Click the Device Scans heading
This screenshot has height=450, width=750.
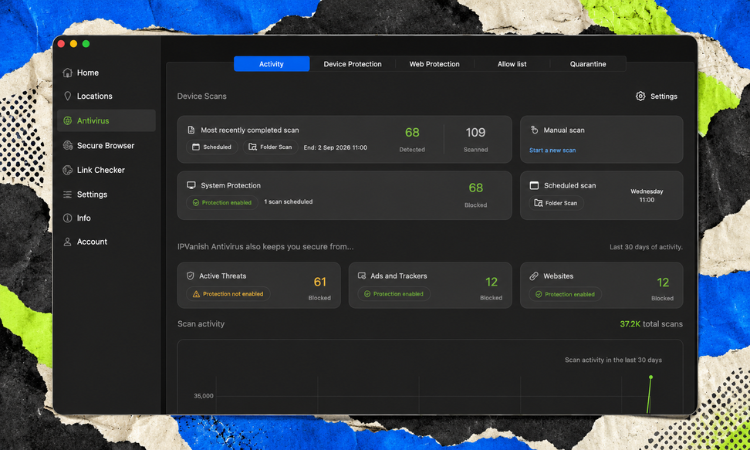[202, 96]
